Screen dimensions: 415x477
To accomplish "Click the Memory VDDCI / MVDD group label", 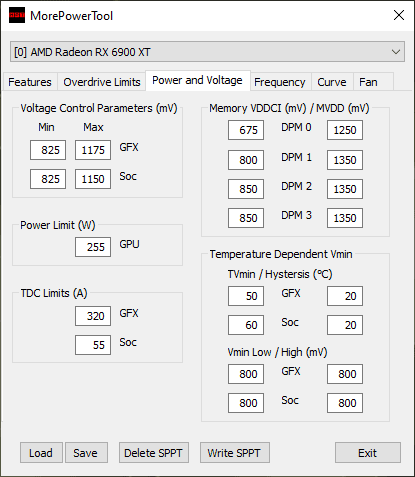I will 289,108.
